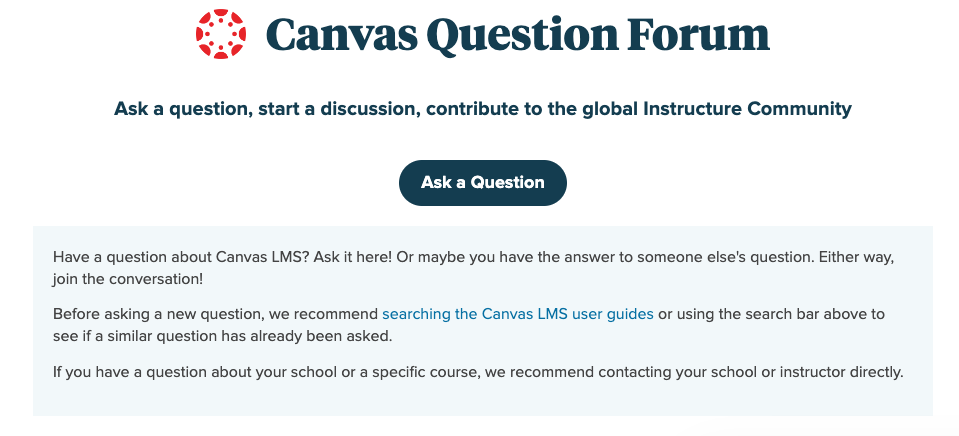Click the "Have a question about Canvas LMS?" sentence
This screenshot has height=436, width=959.
coord(181,256)
